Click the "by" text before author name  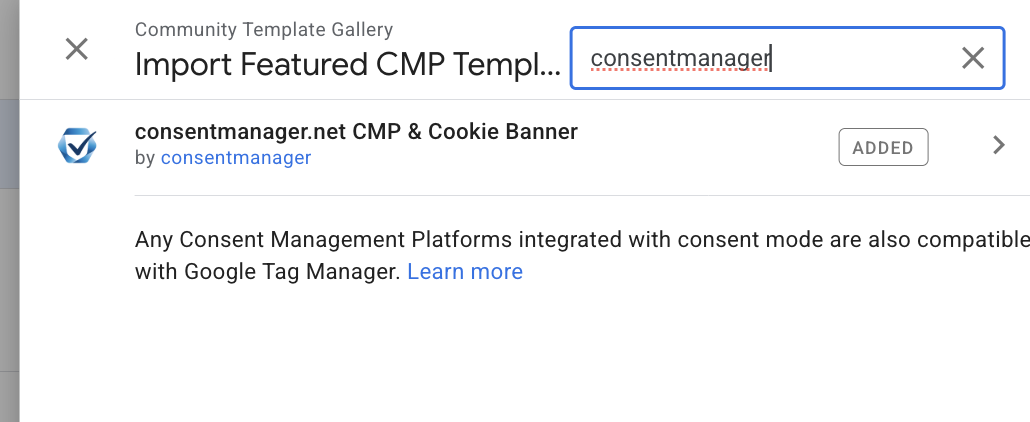[145, 158]
